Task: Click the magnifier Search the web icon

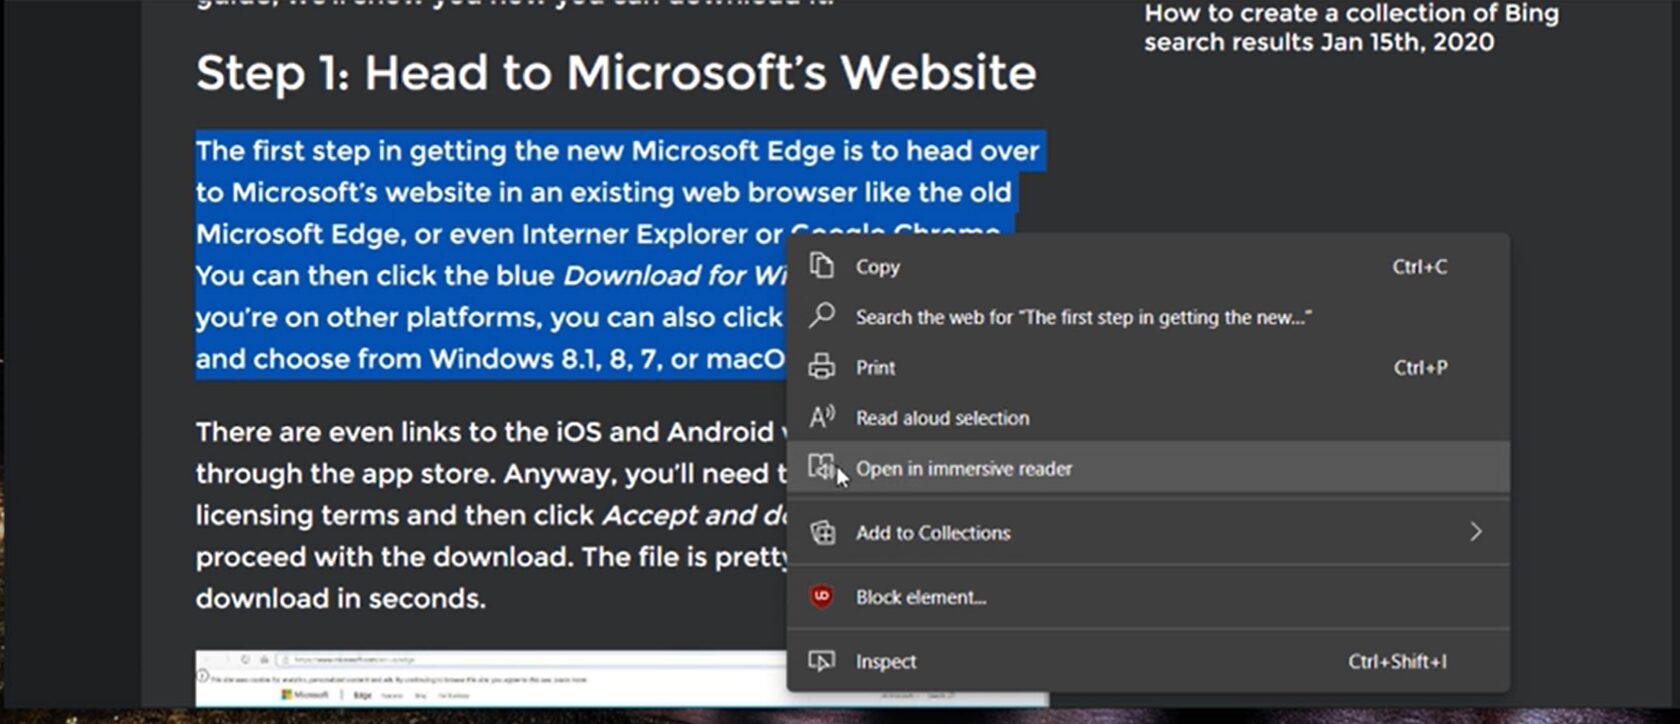Action: (821, 316)
